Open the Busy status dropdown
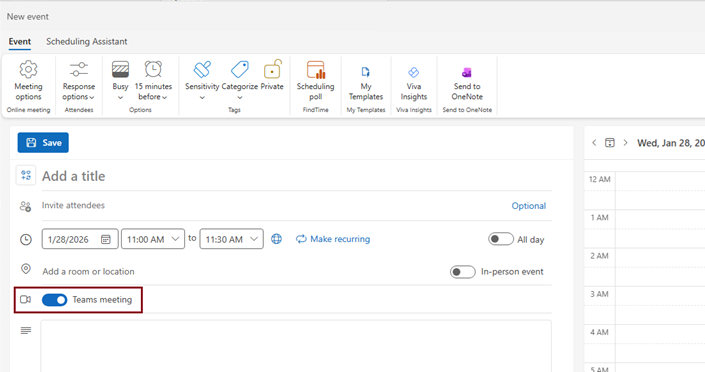This screenshot has height=372, width=705. [x=120, y=82]
